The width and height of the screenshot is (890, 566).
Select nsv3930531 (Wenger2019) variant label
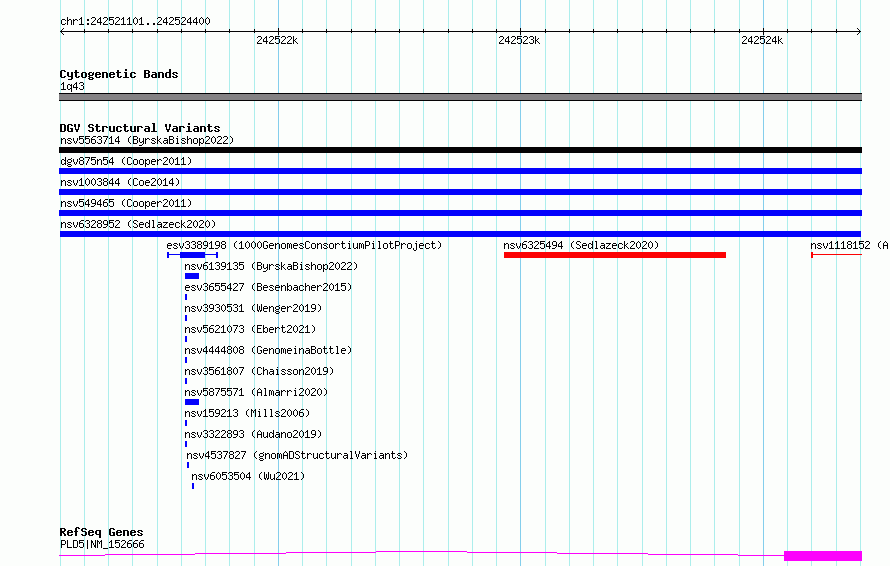pos(253,308)
